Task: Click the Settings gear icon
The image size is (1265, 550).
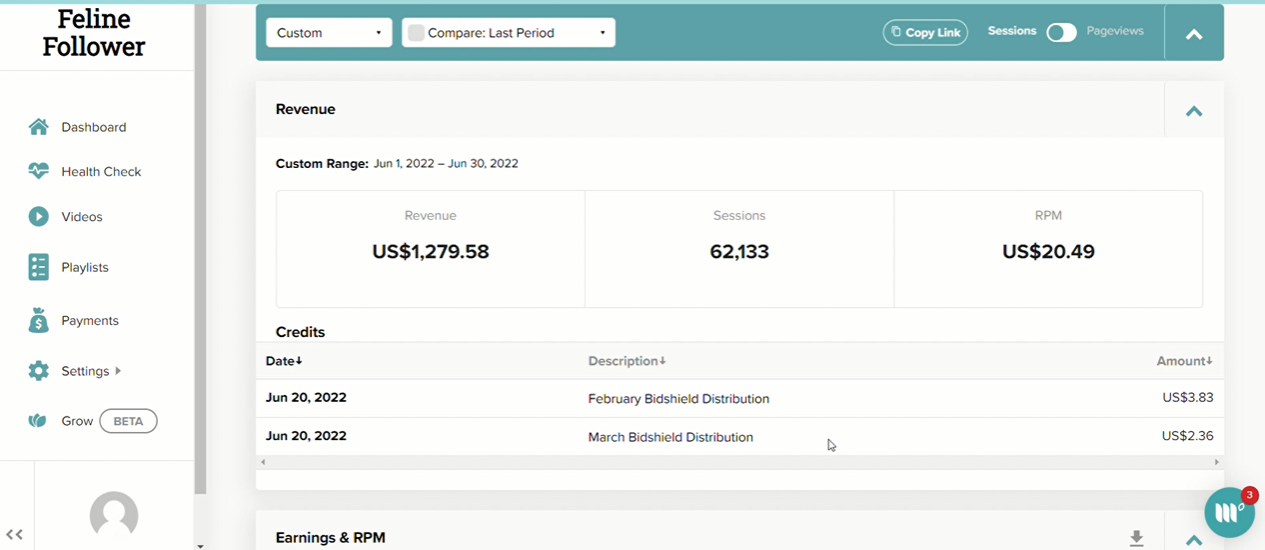Action: click(38, 371)
